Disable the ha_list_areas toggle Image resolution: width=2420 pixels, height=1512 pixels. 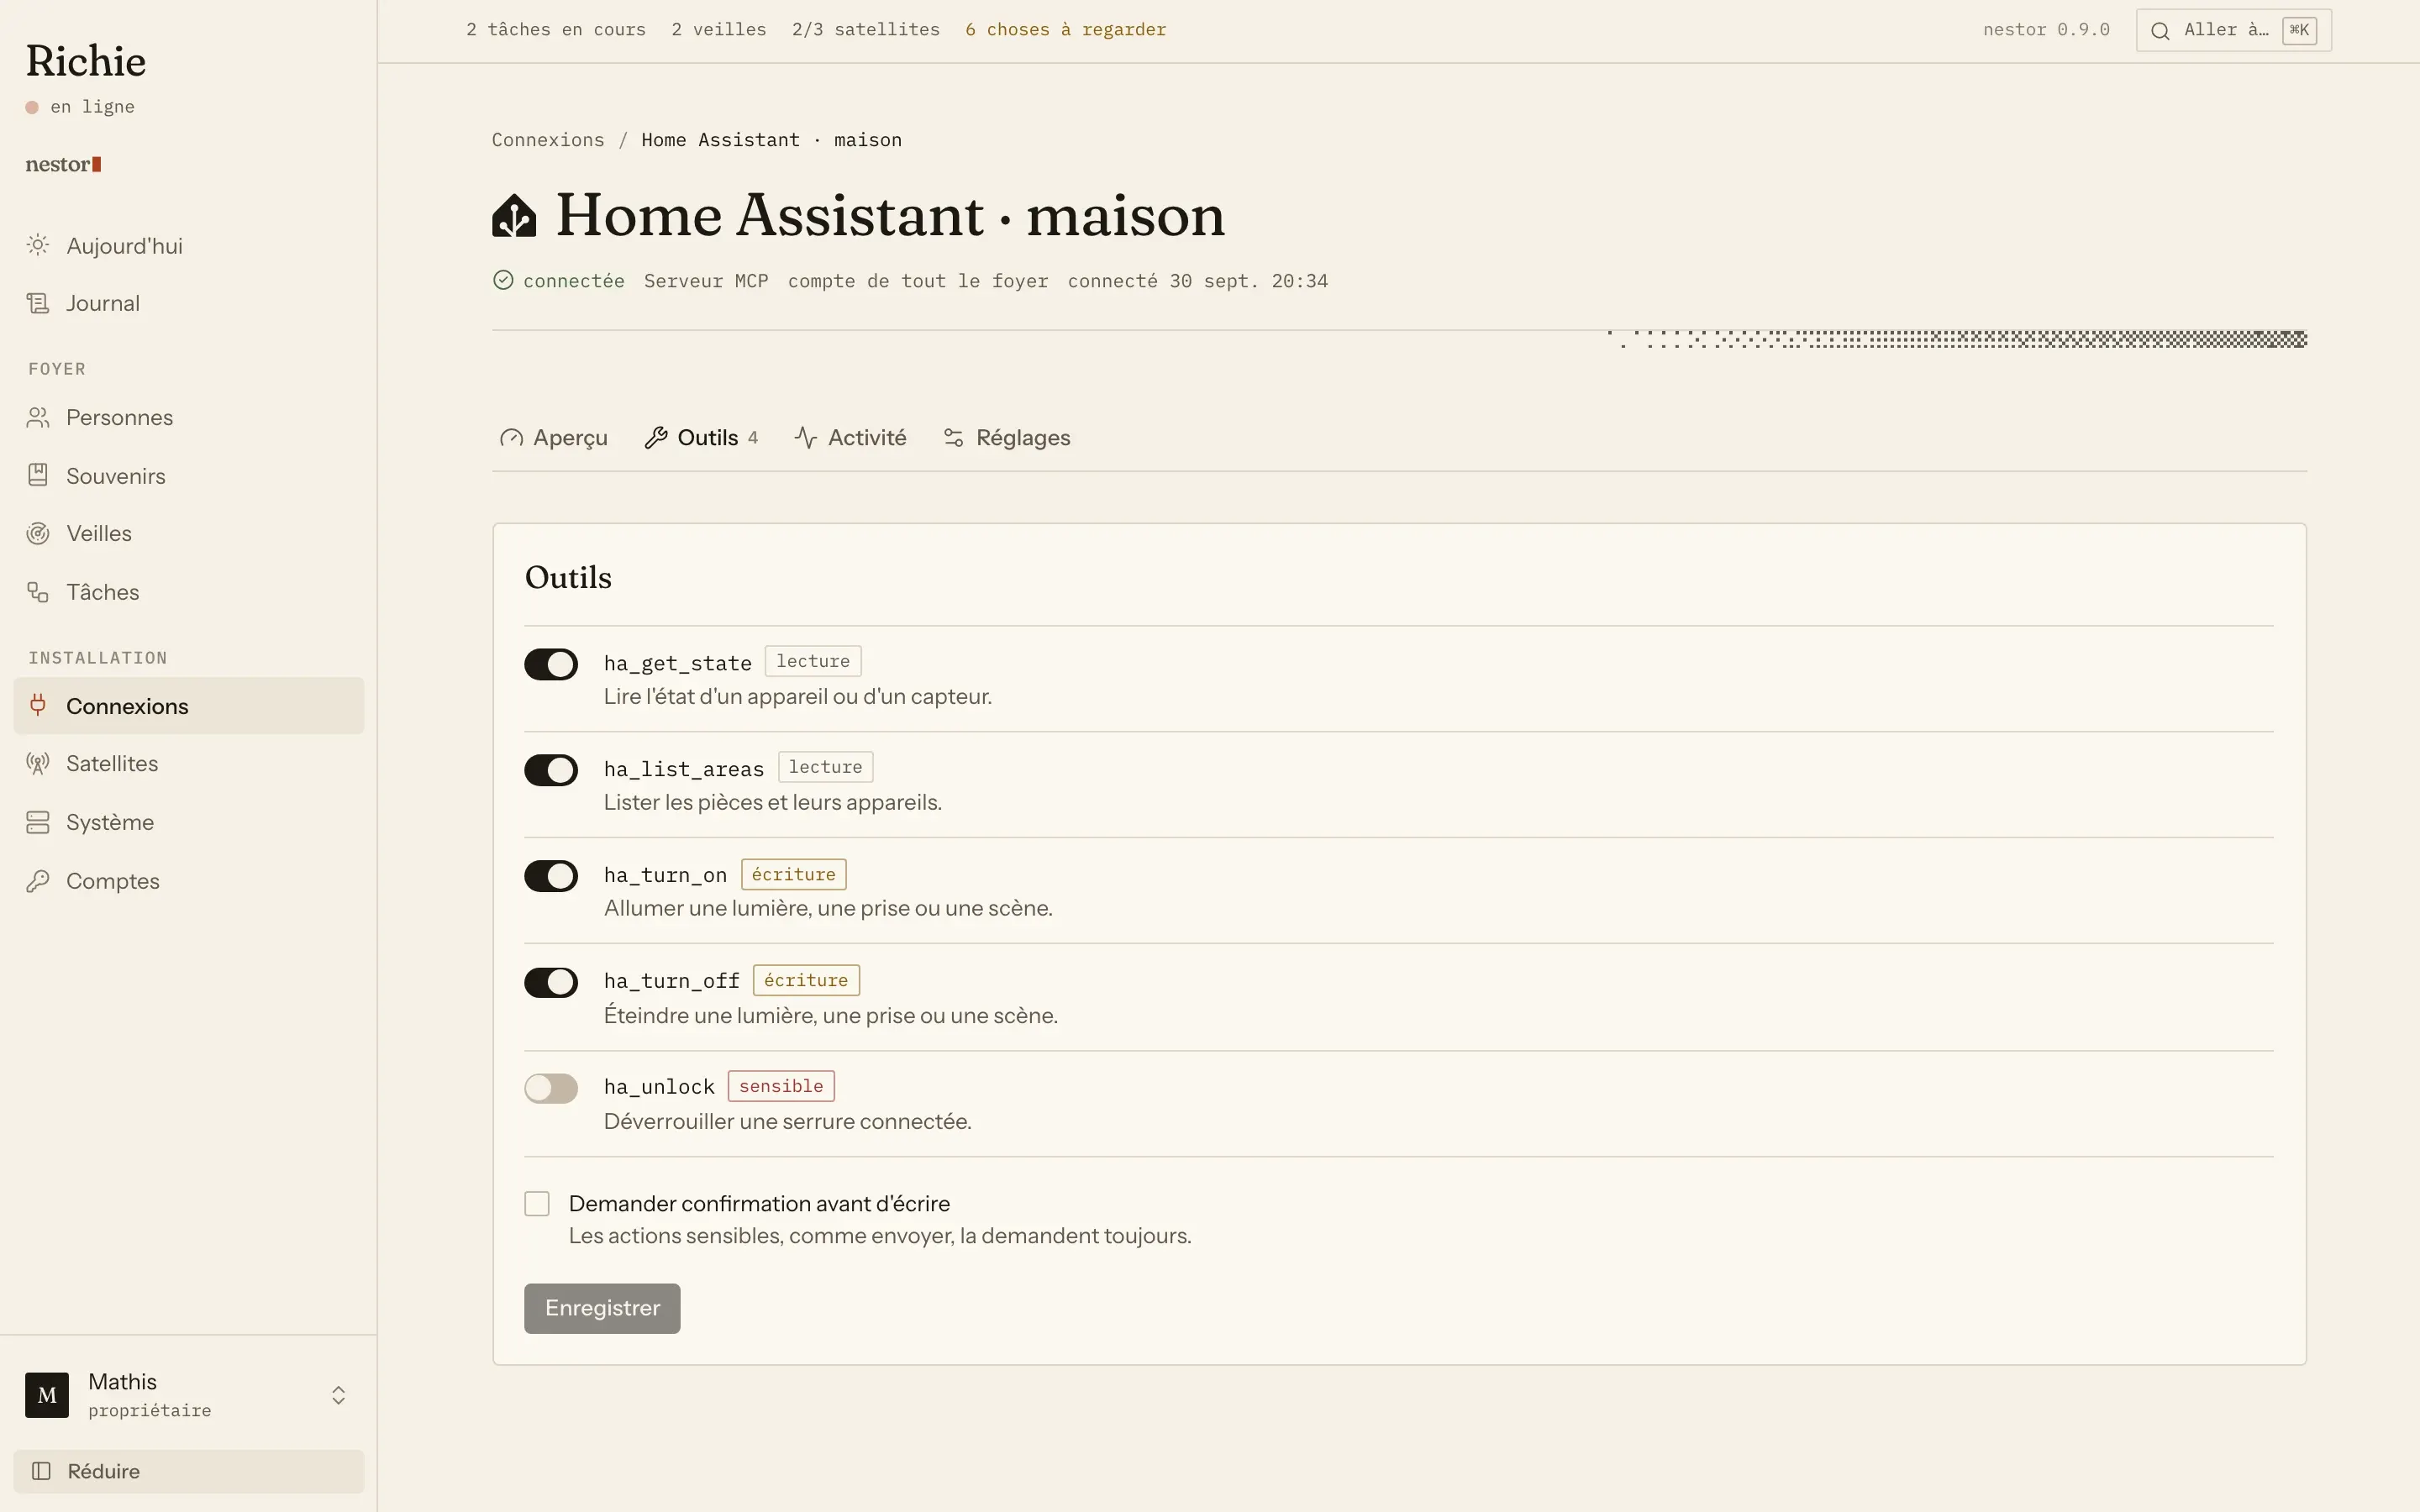click(551, 770)
